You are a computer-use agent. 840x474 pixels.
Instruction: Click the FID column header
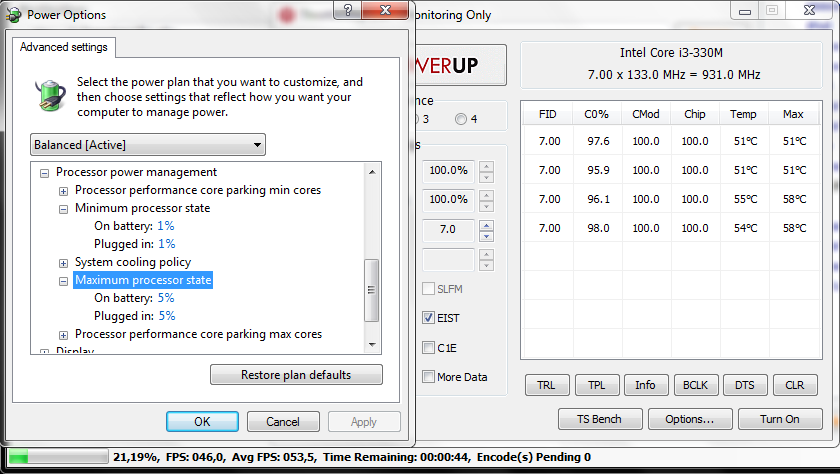click(548, 114)
